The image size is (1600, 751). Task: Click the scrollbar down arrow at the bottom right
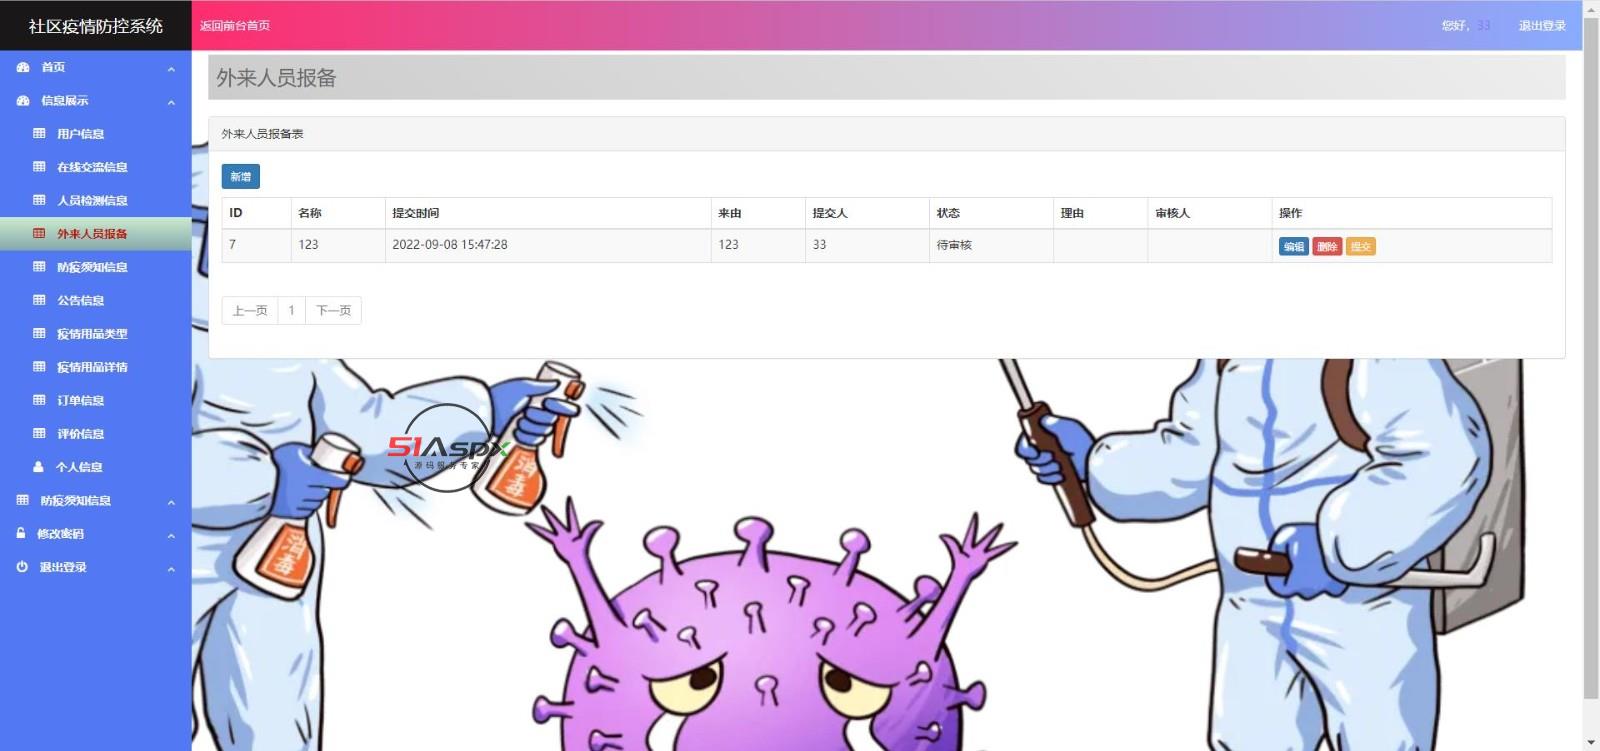(x=1591, y=743)
